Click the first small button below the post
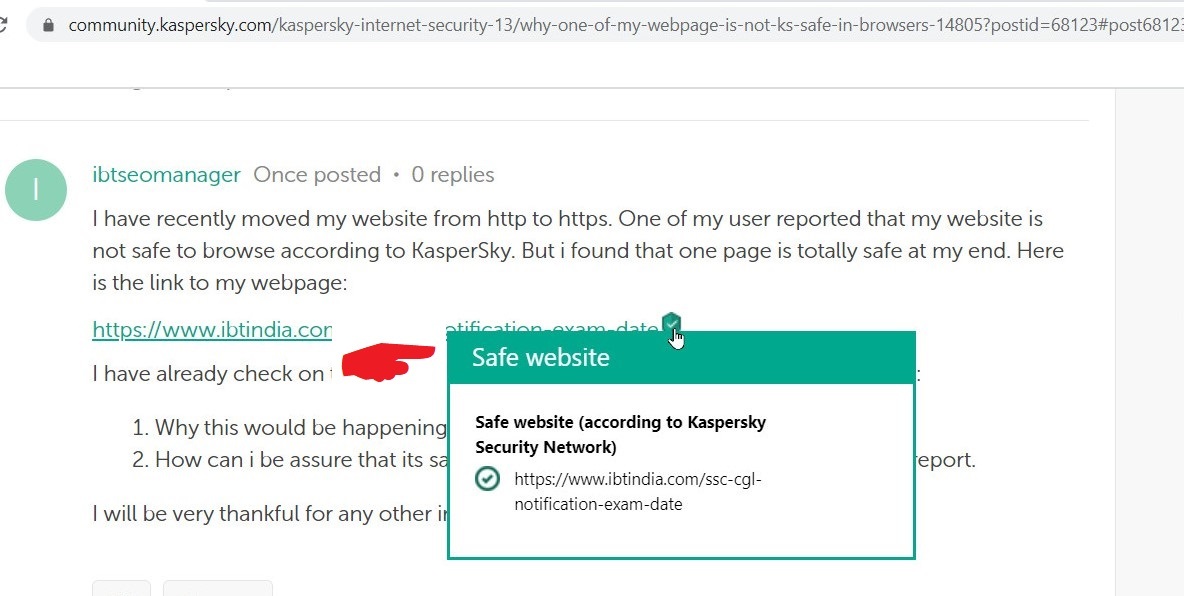Image resolution: width=1184 pixels, height=596 pixels. [121, 588]
